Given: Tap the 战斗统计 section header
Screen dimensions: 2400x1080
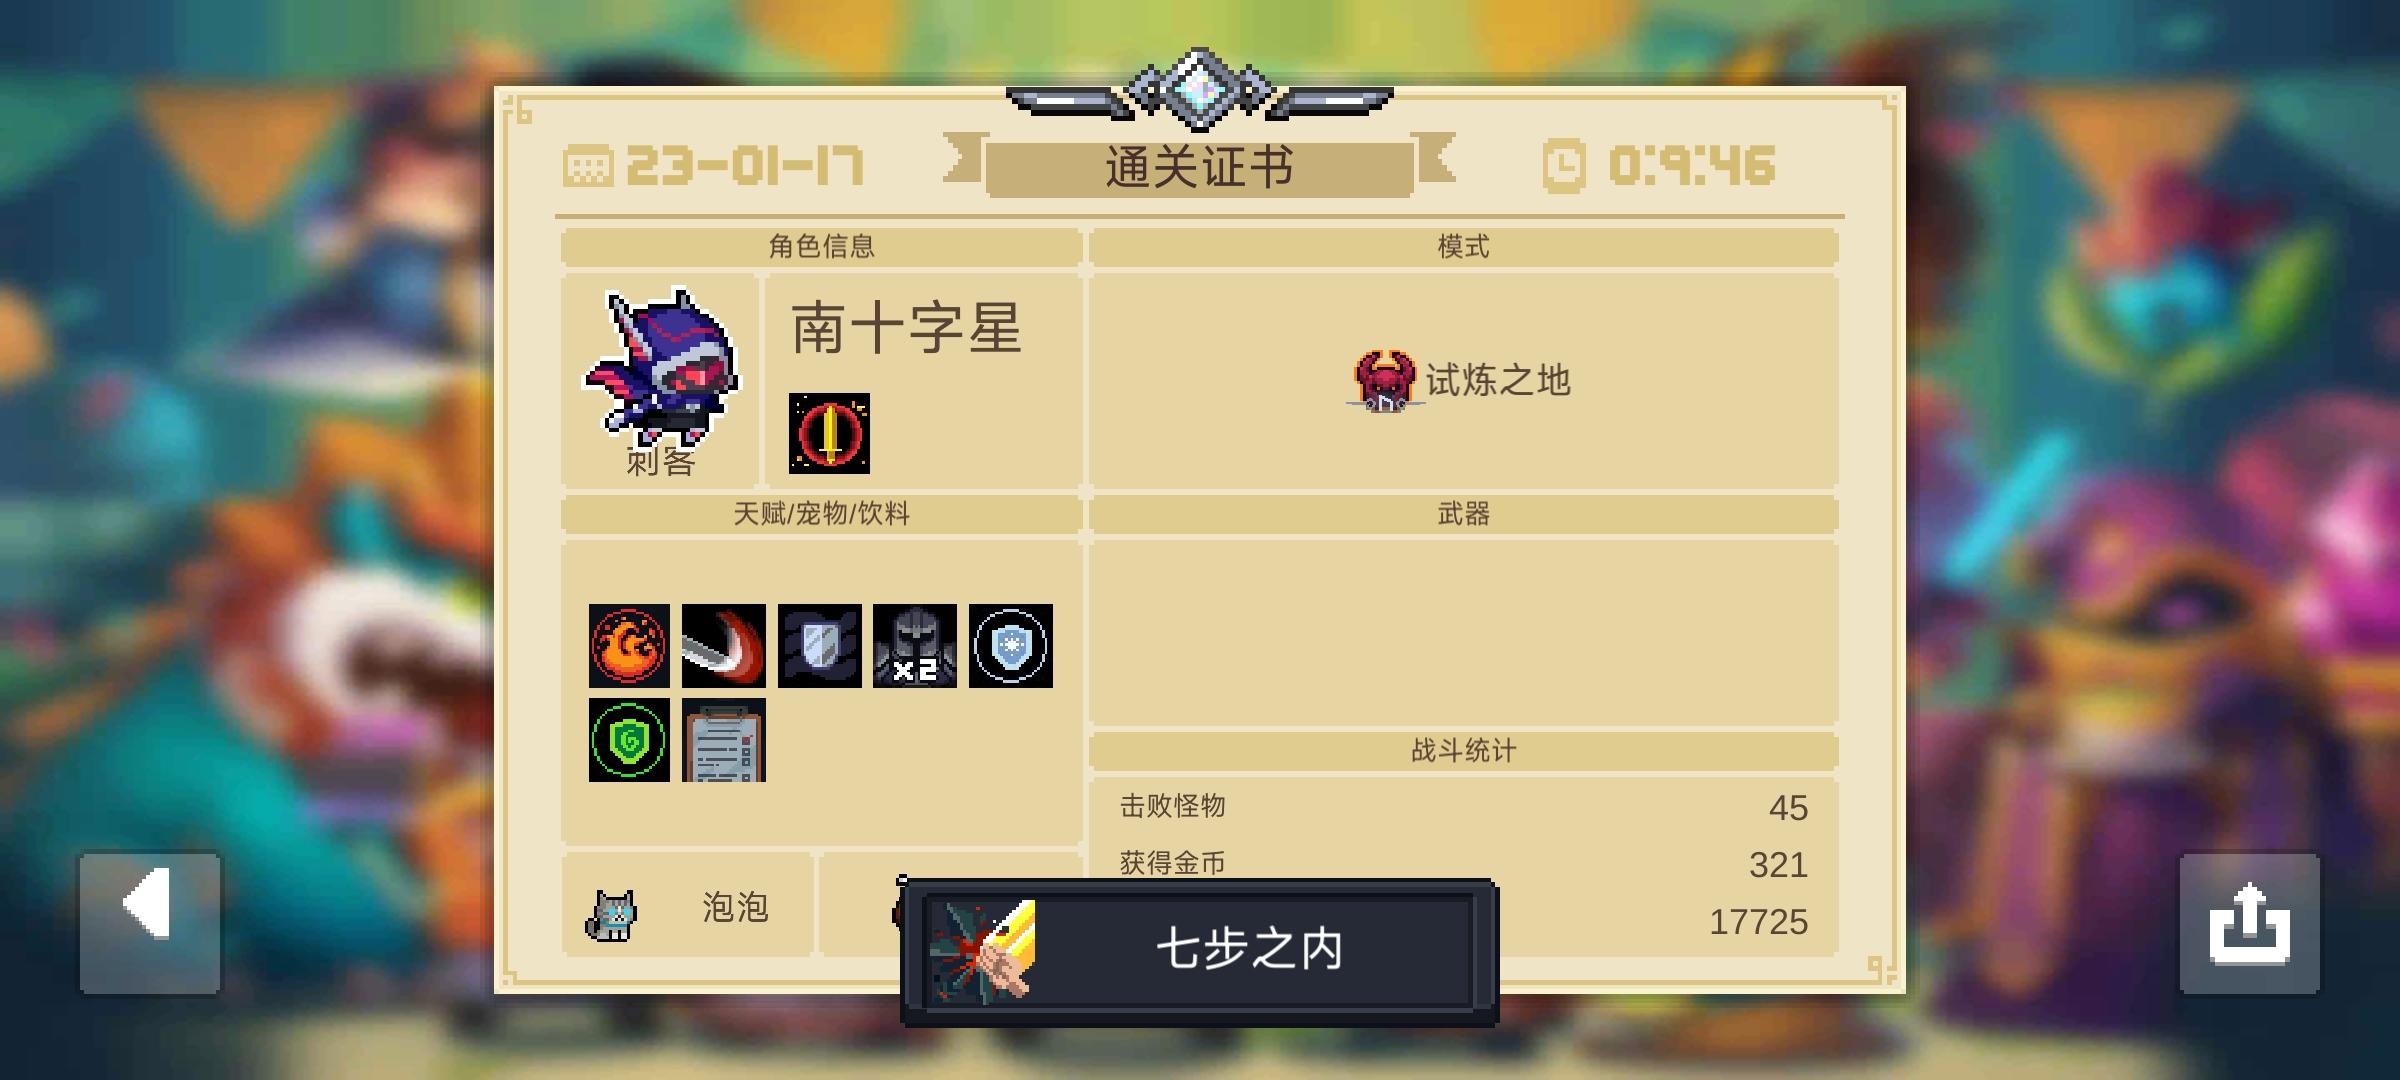Looking at the screenshot, I should tap(1463, 750).
